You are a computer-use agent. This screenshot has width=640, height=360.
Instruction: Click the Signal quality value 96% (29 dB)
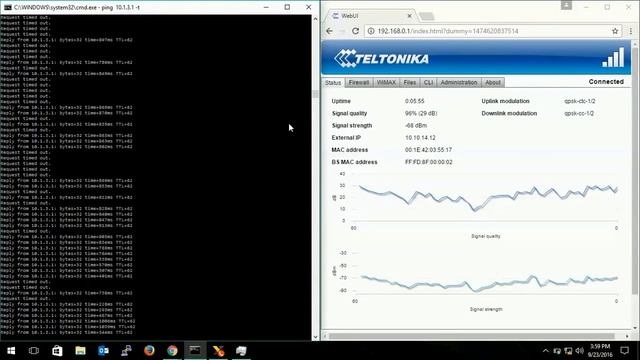[x=421, y=113]
